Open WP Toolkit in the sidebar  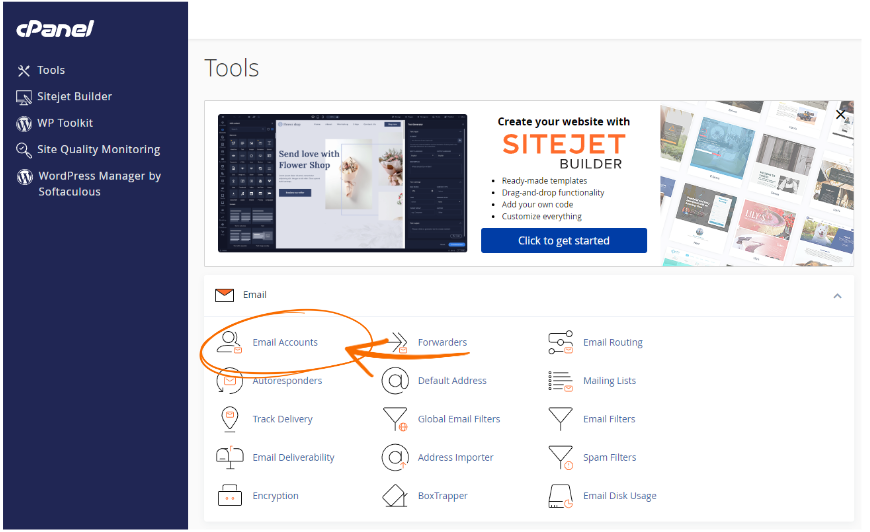click(x=65, y=123)
